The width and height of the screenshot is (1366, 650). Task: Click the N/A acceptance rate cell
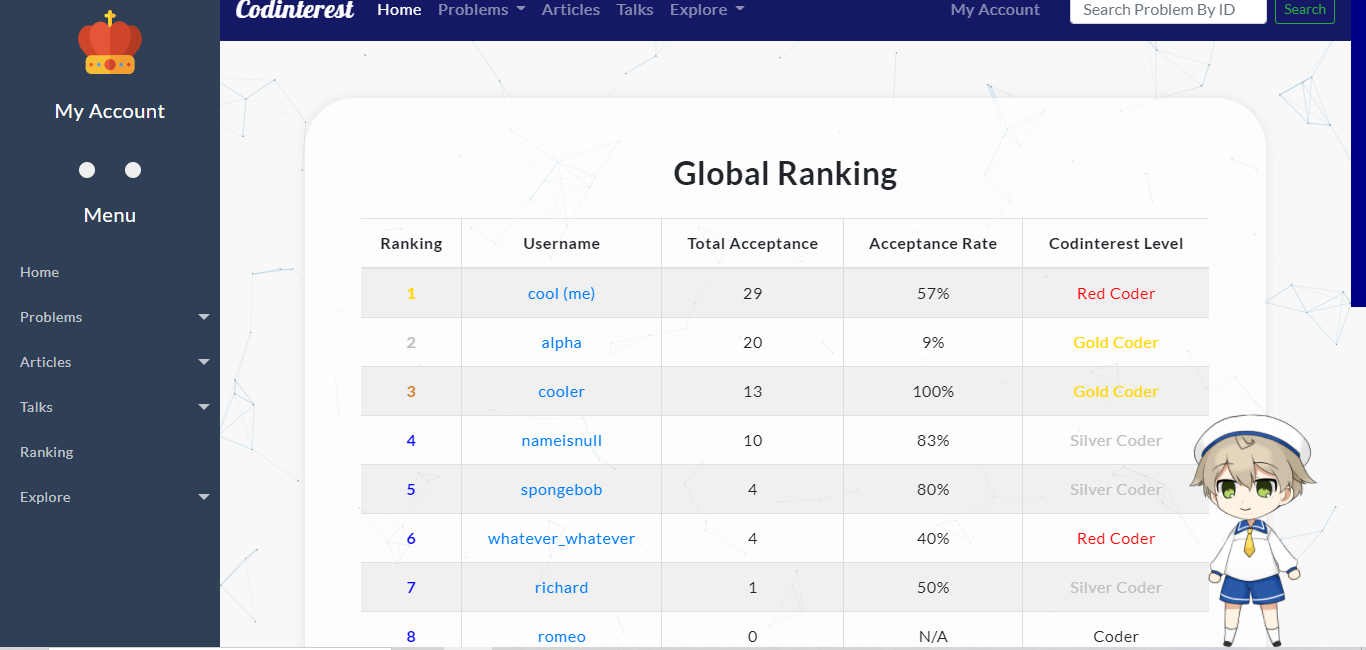(933, 636)
